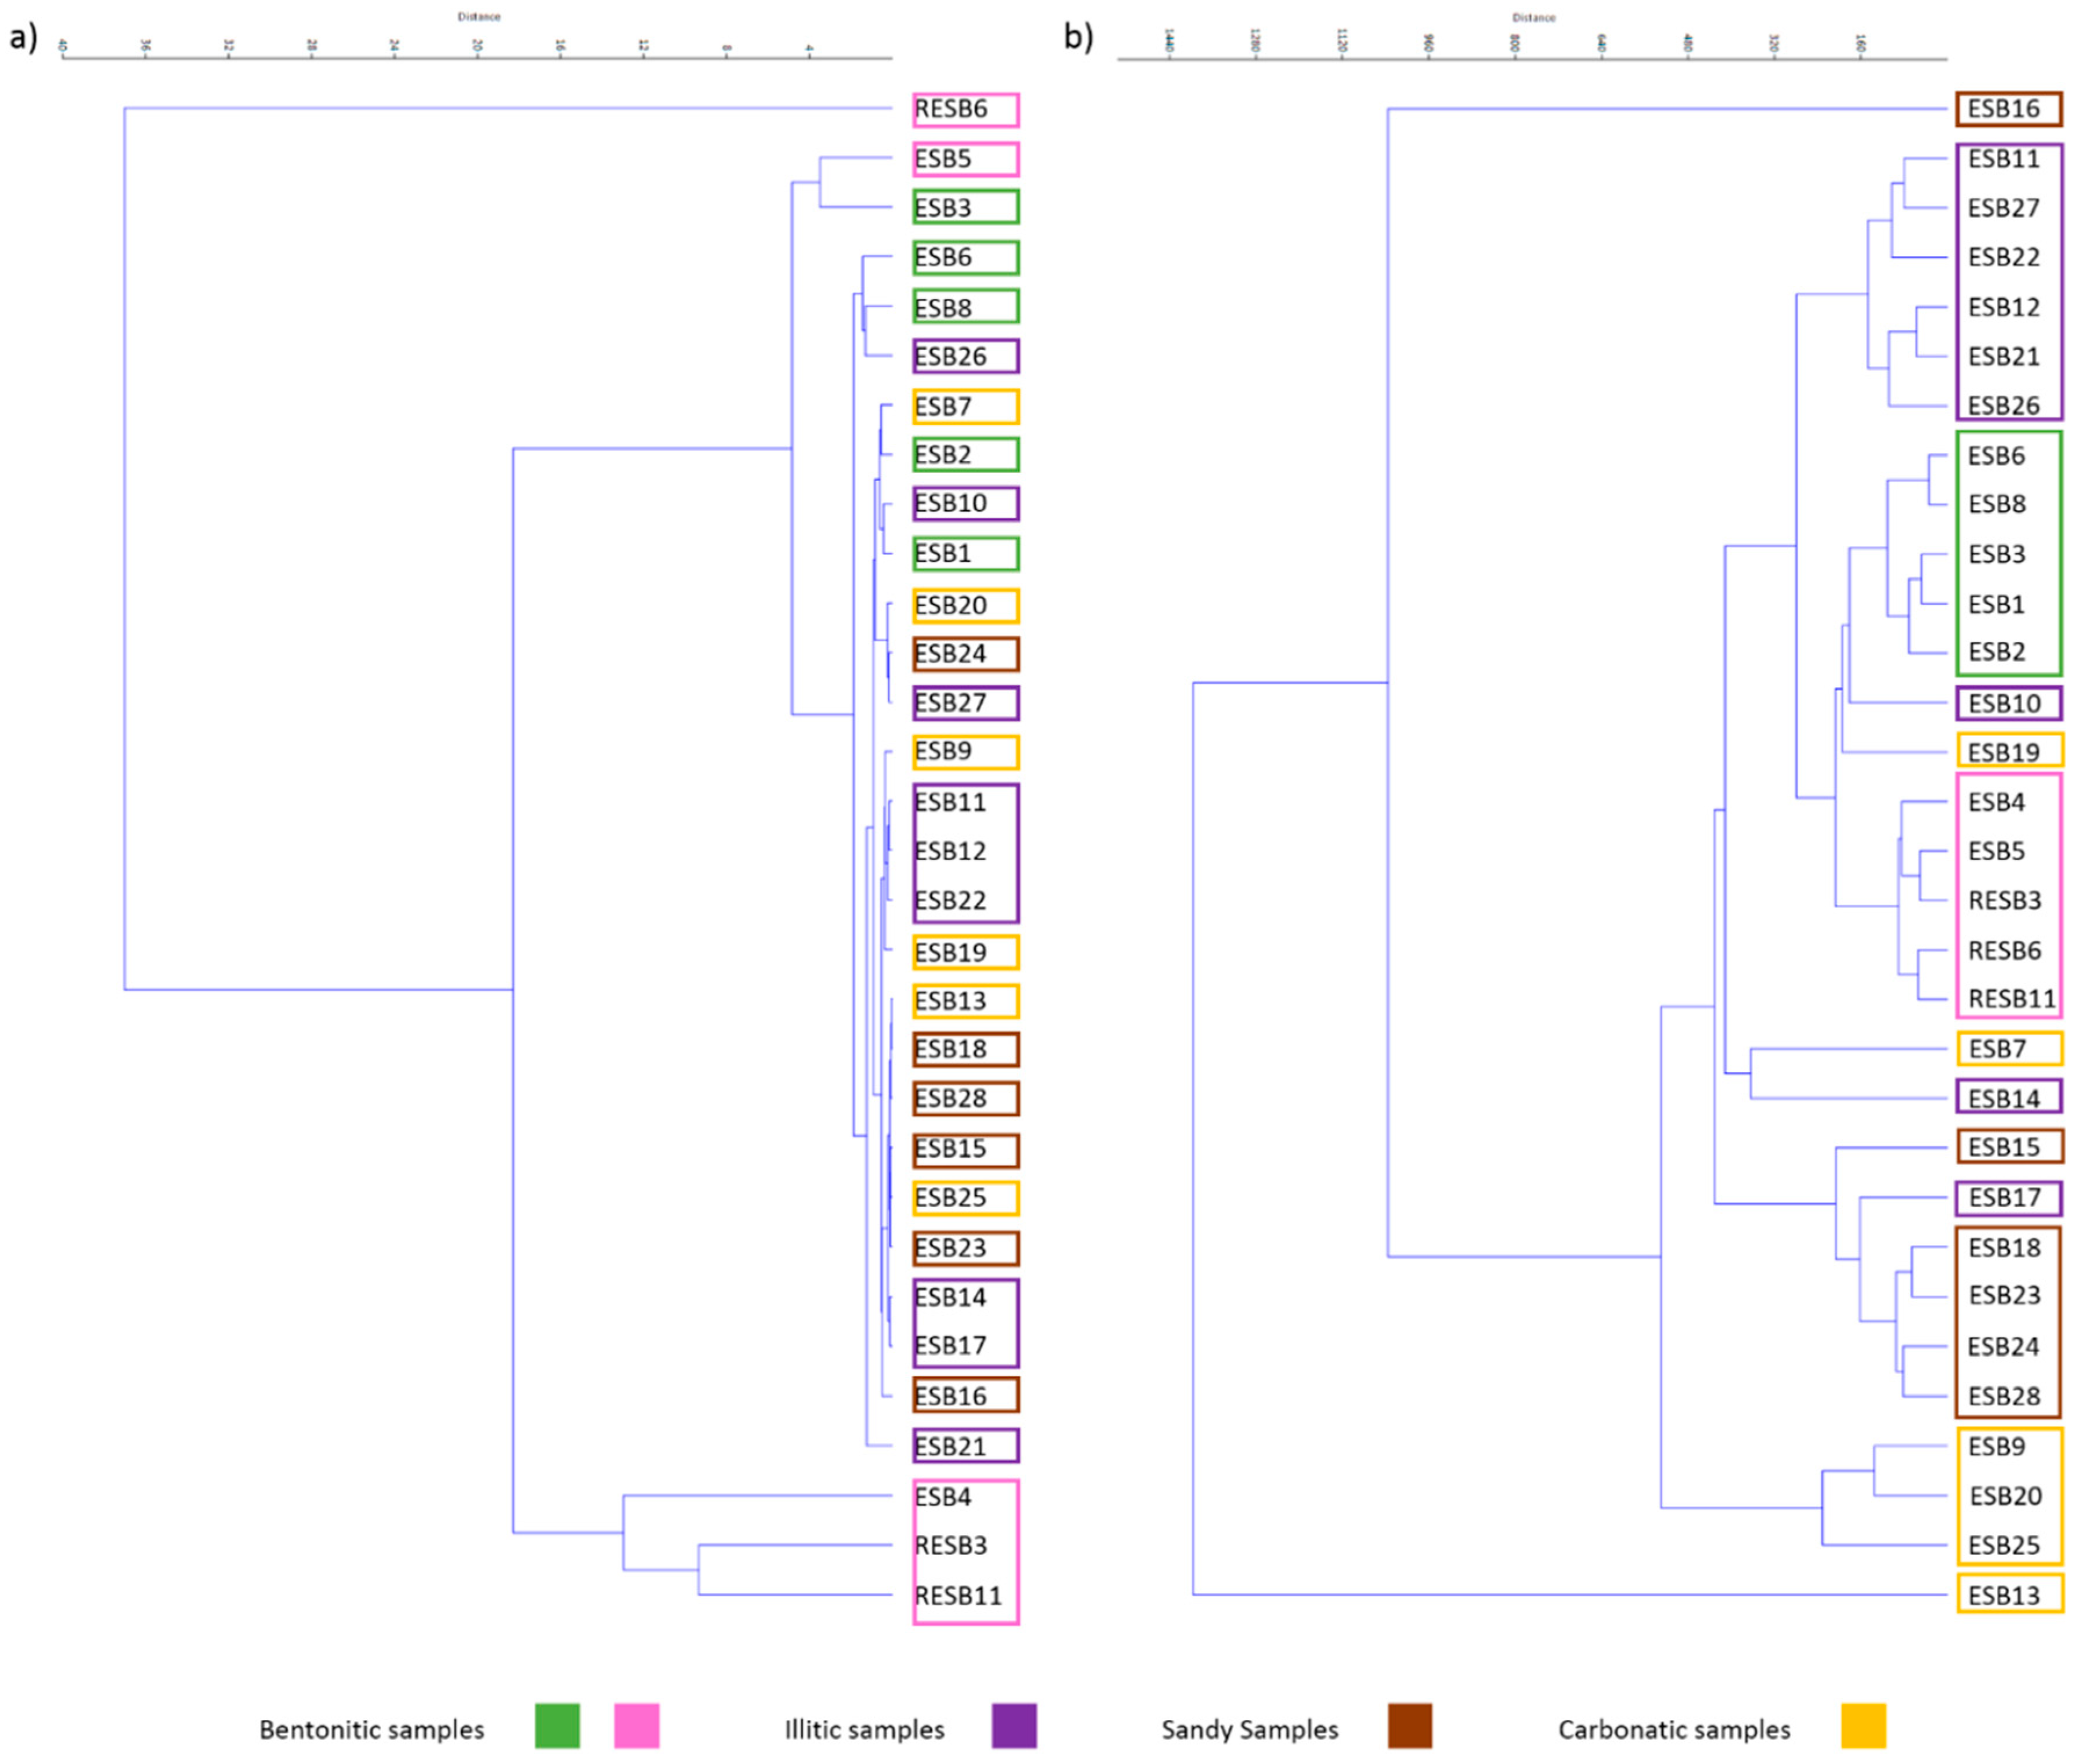Select ESB27 label in panel b
The height and width of the screenshot is (1764, 2080).
2004,208
